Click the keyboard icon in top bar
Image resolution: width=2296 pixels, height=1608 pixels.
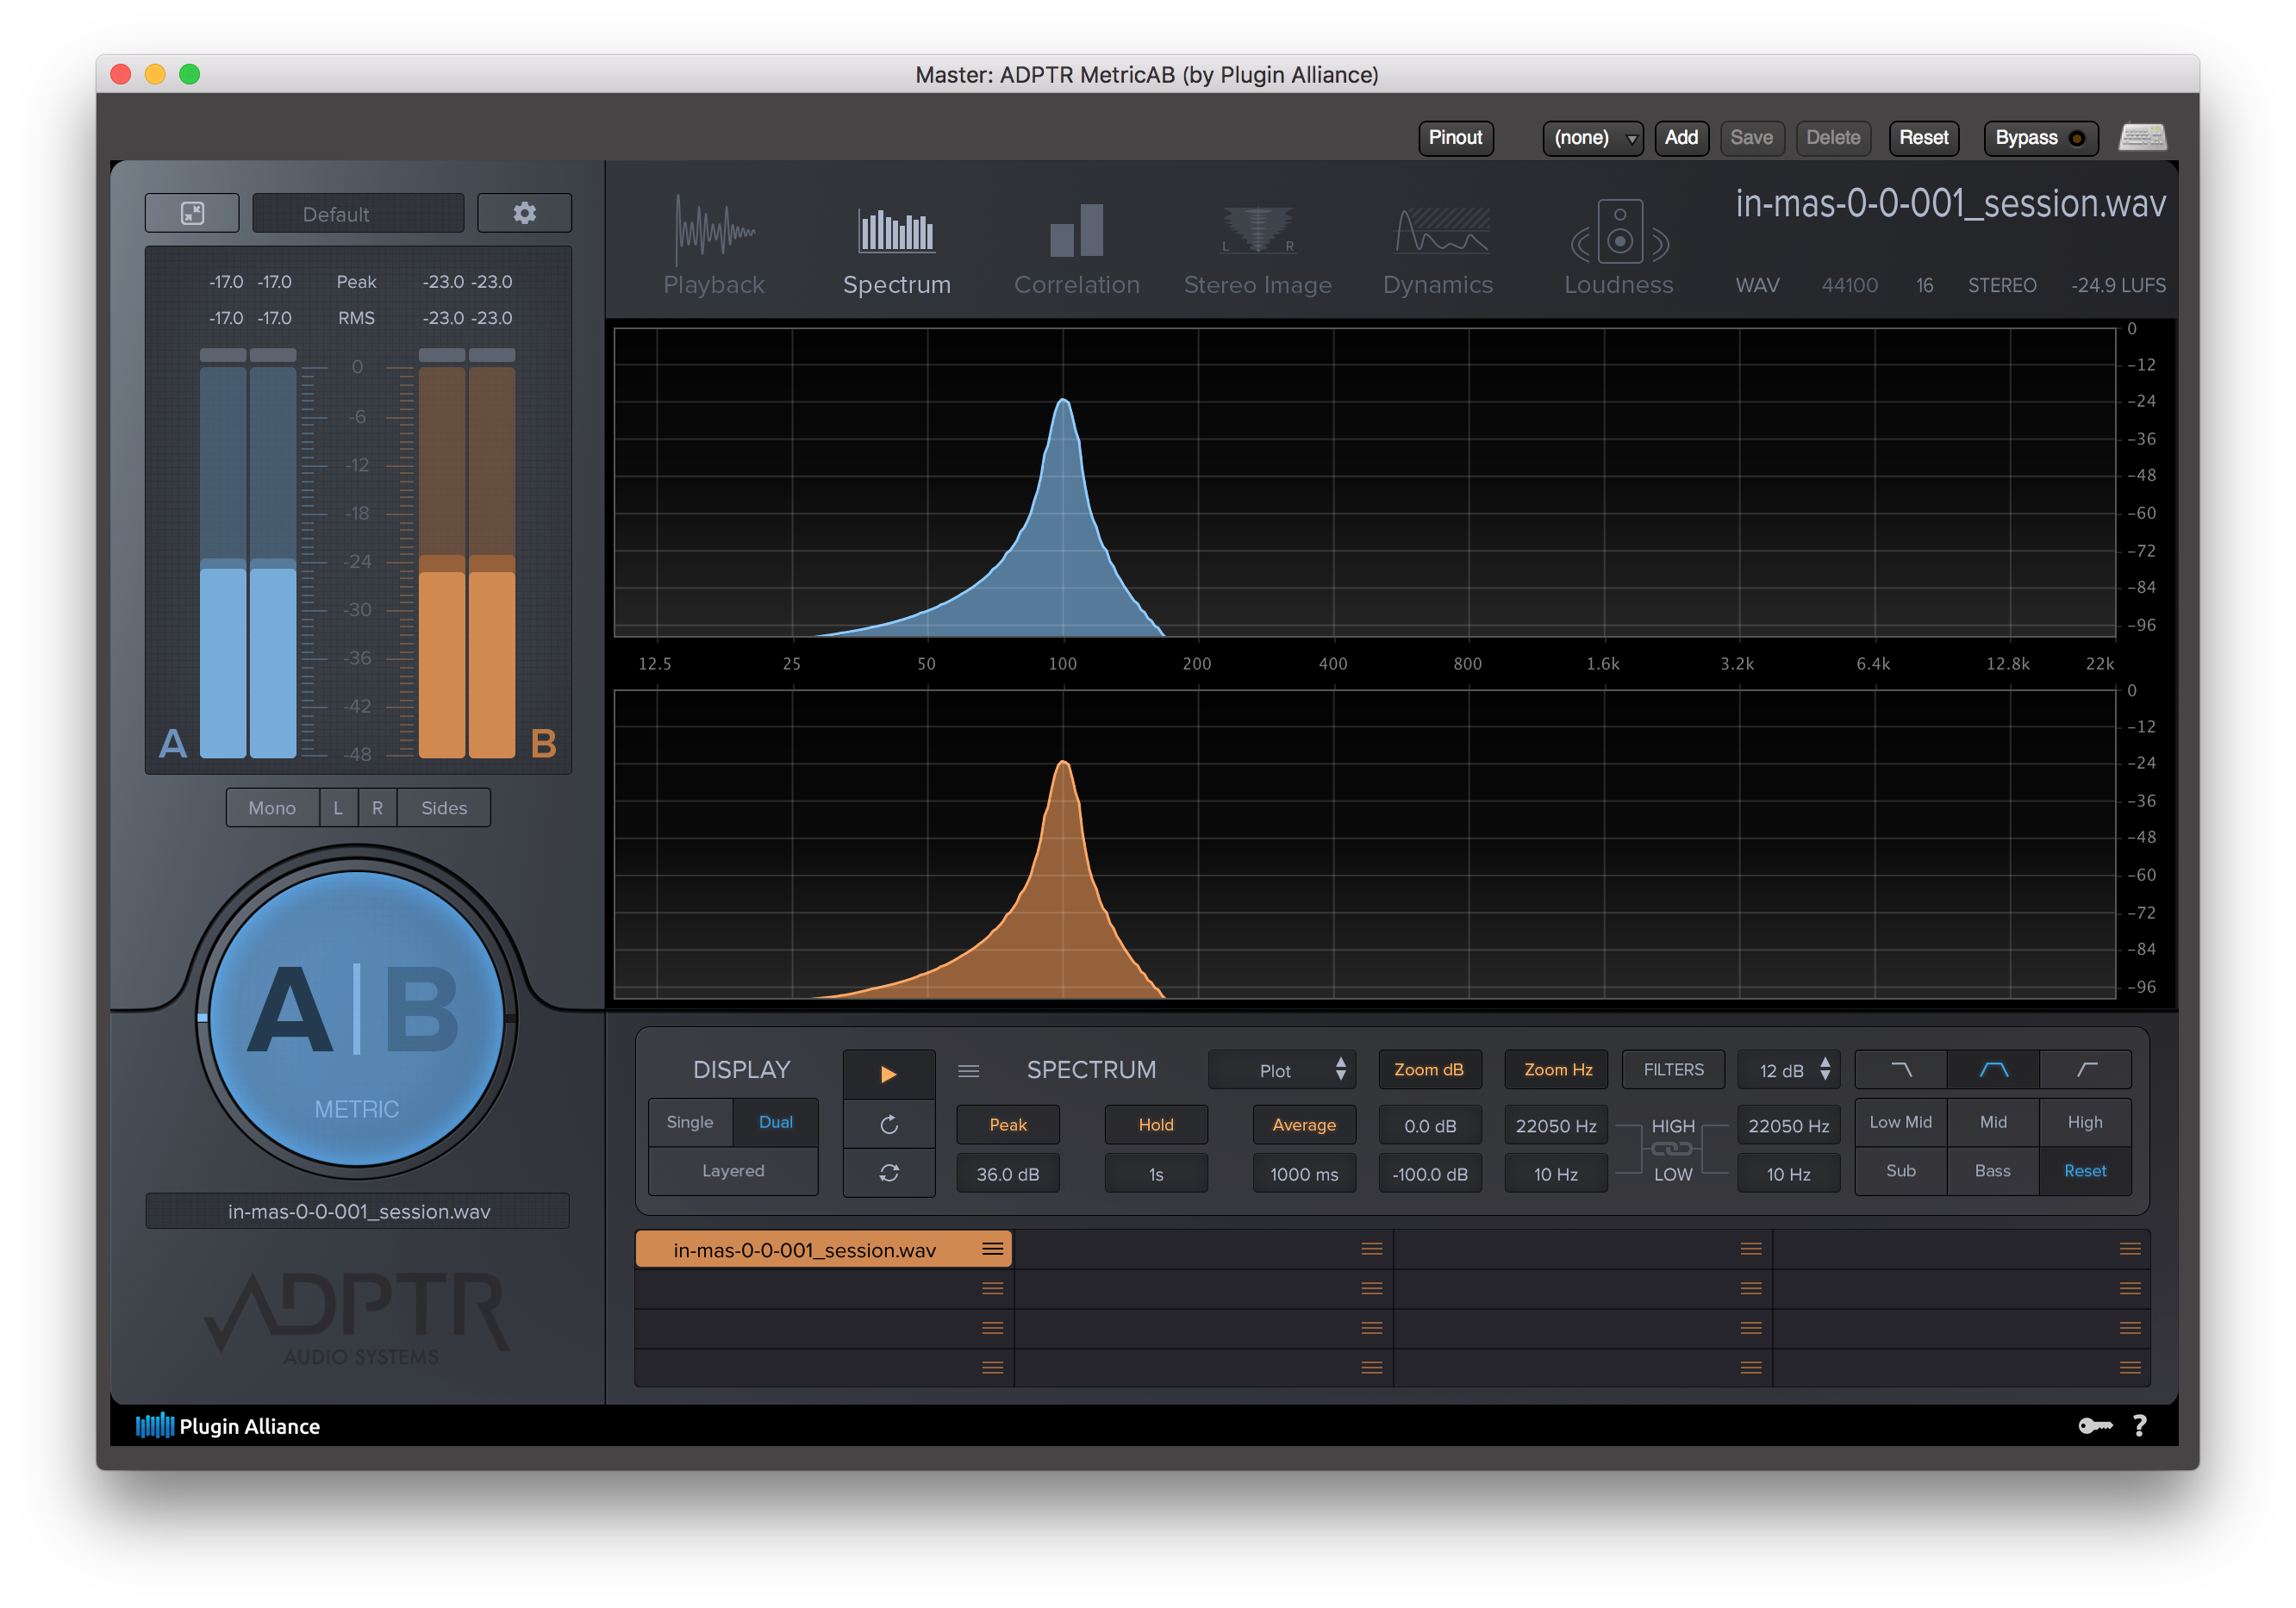click(2142, 137)
